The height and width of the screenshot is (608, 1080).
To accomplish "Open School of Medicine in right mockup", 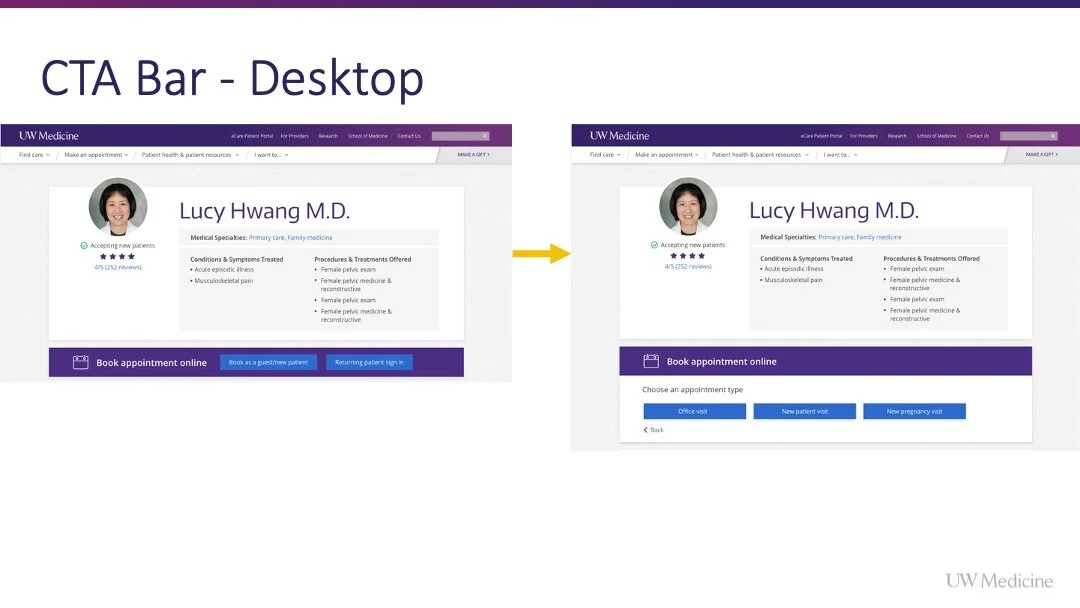I will point(937,136).
